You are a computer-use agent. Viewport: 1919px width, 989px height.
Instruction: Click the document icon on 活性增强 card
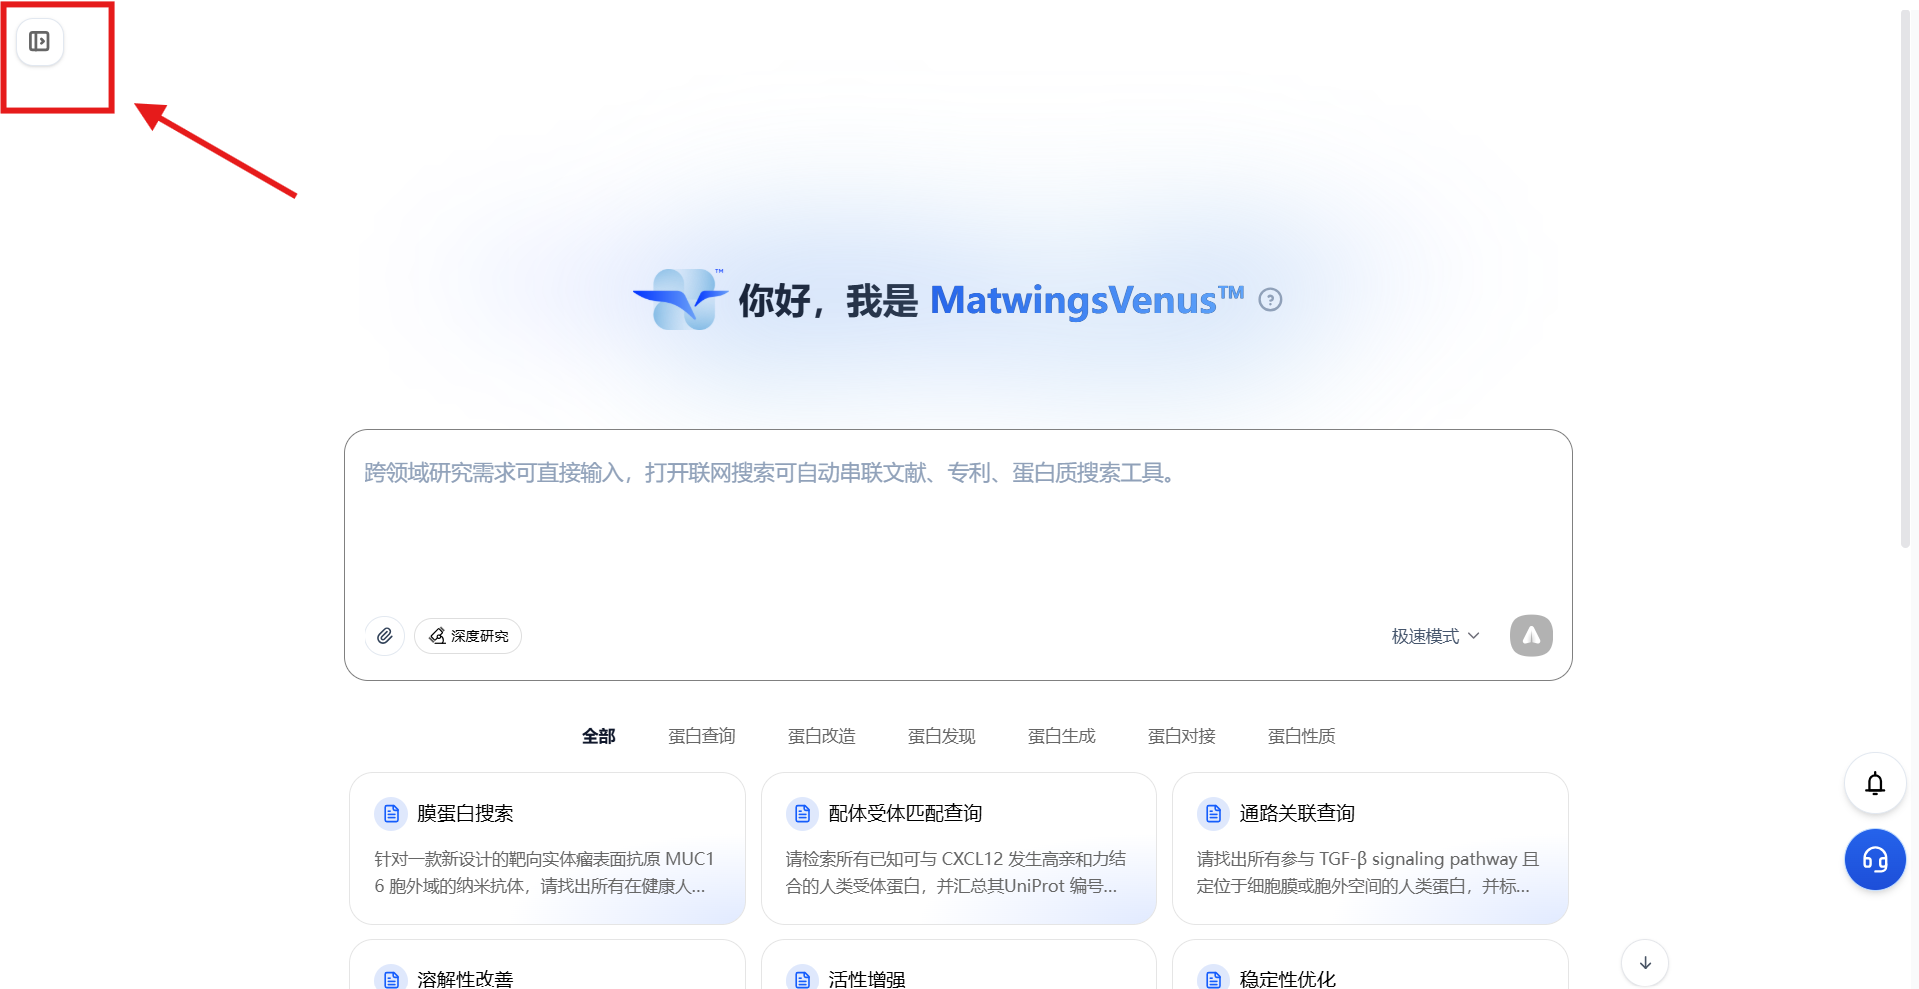coord(802,979)
